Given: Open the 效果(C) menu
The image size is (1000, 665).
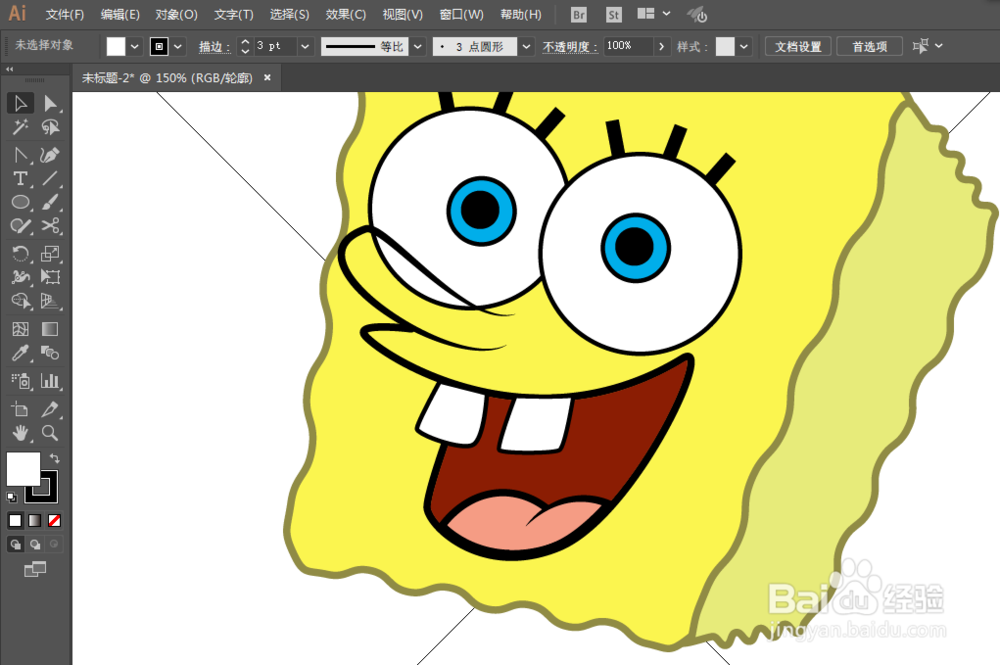Looking at the screenshot, I should click(346, 15).
